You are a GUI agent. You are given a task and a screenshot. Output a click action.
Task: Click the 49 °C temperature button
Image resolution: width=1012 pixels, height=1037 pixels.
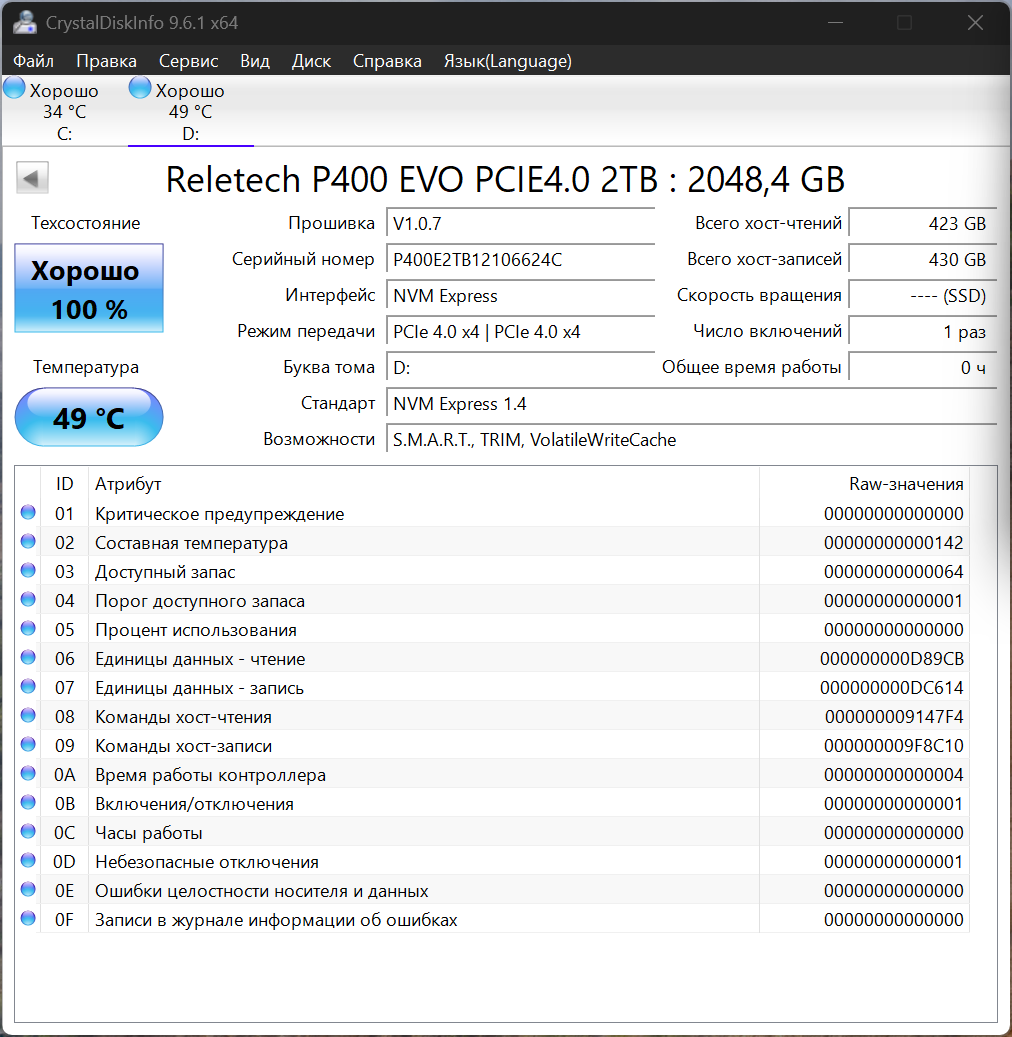point(89,417)
